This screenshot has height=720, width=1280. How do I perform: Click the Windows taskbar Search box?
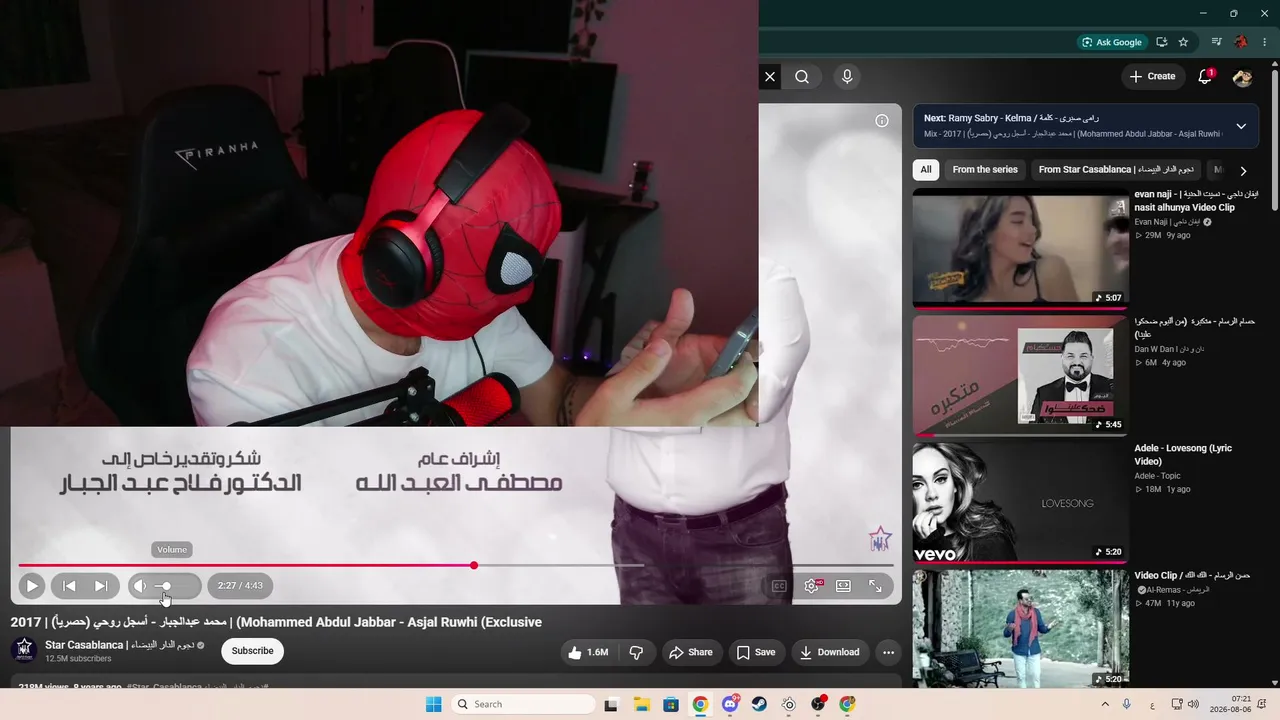tap(524, 704)
